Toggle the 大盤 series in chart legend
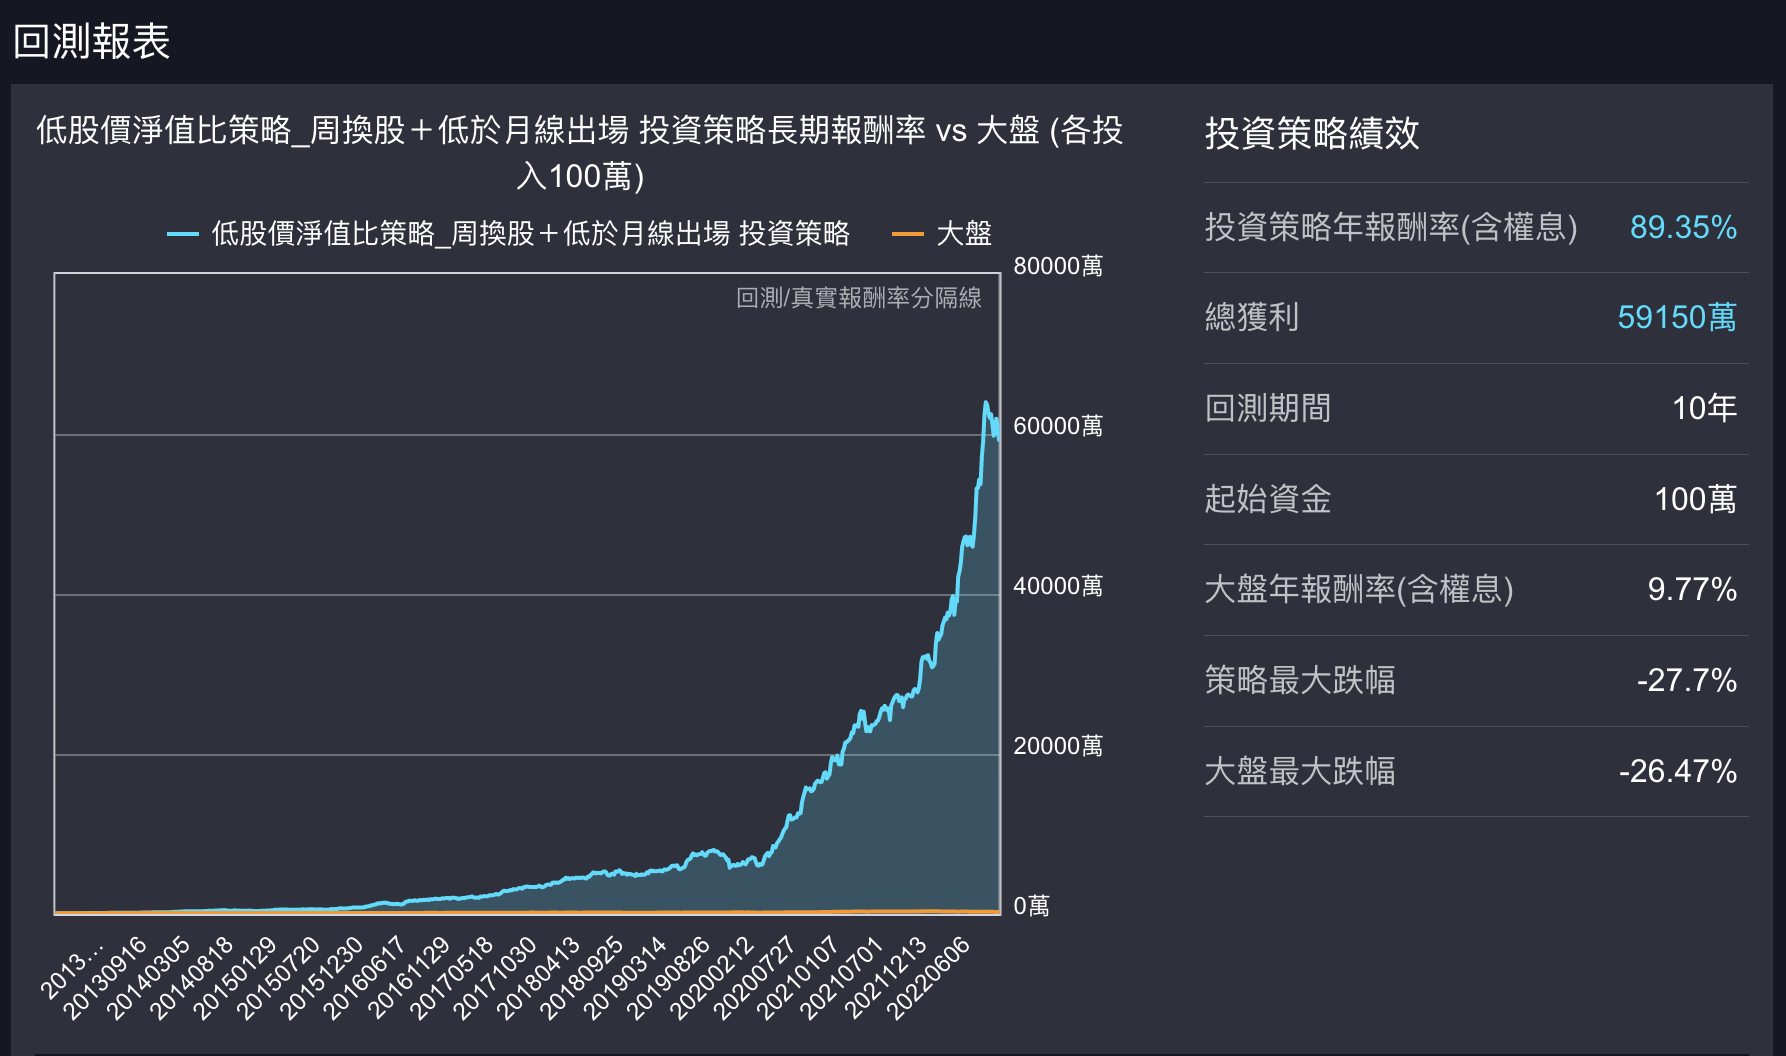 coord(963,234)
